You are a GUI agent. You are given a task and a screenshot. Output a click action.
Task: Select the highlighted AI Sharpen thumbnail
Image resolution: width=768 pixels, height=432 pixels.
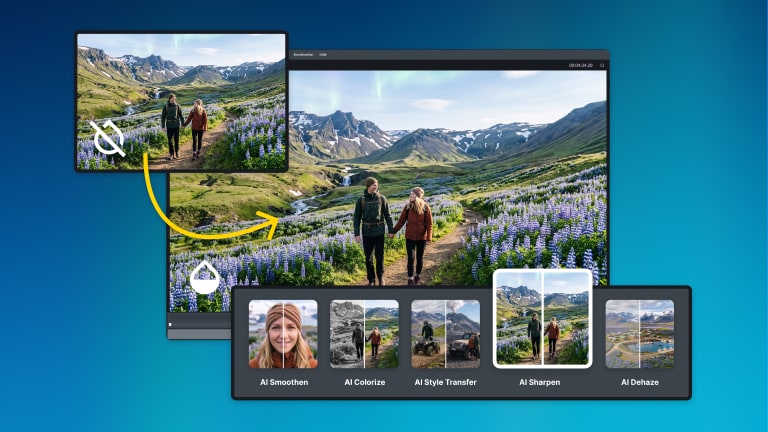[543, 318]
